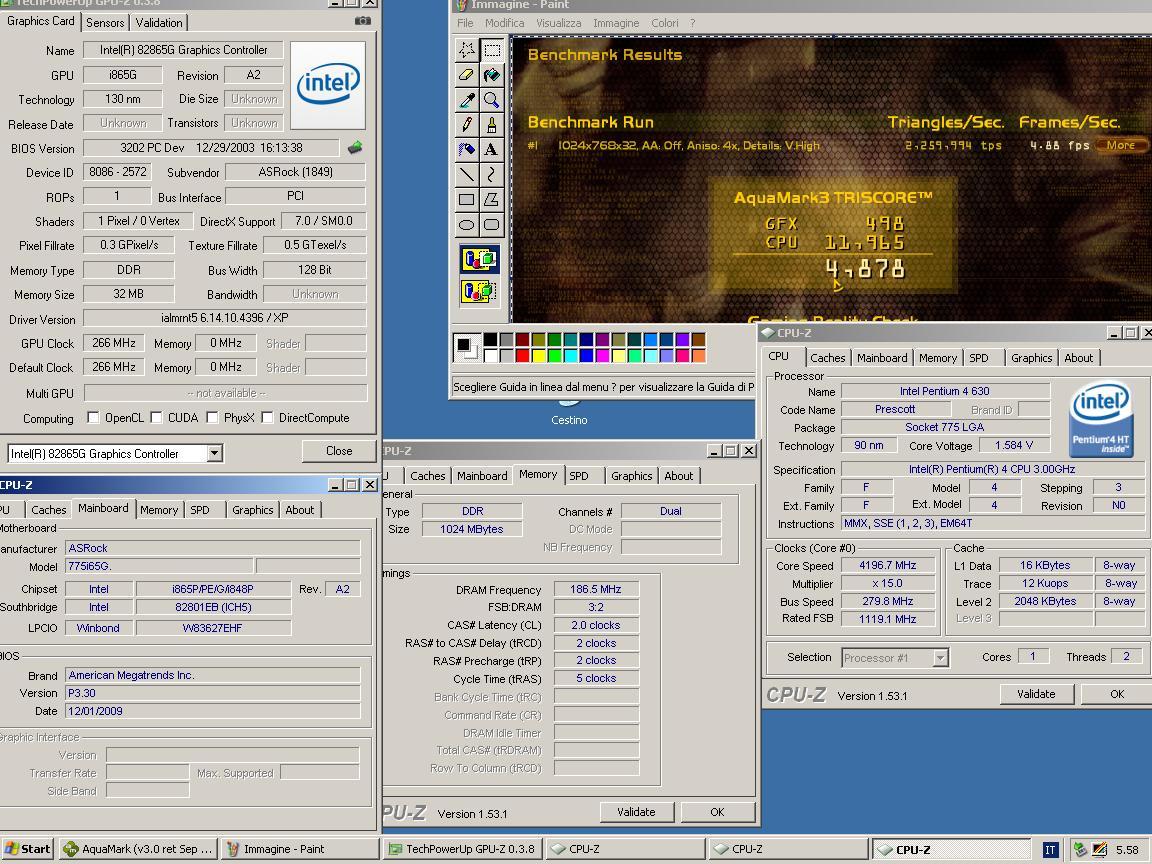The height and width of the screenshot is (864, 1152).
Task: Pick the yellow color swatch in palette
Action: [539, 356]
